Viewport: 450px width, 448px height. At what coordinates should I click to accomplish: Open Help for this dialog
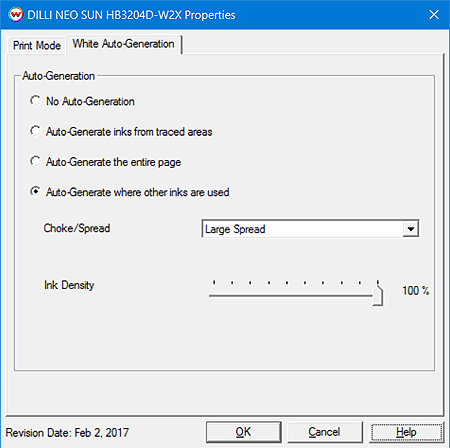[x=406, y=432]
